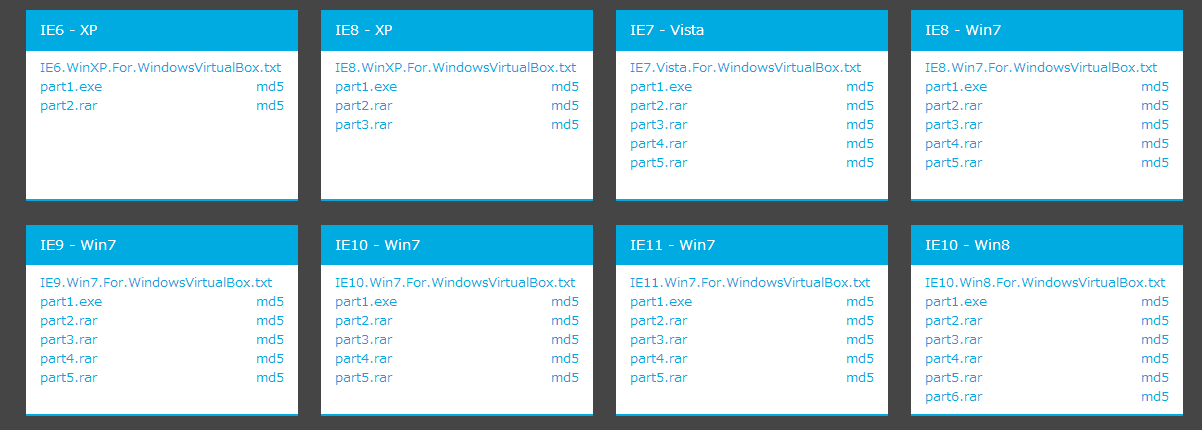
Task: Open IE8.WinXP.For.WindowsVirtualBox.txt link
Action: pyautogui.click(x=455, y=68)
